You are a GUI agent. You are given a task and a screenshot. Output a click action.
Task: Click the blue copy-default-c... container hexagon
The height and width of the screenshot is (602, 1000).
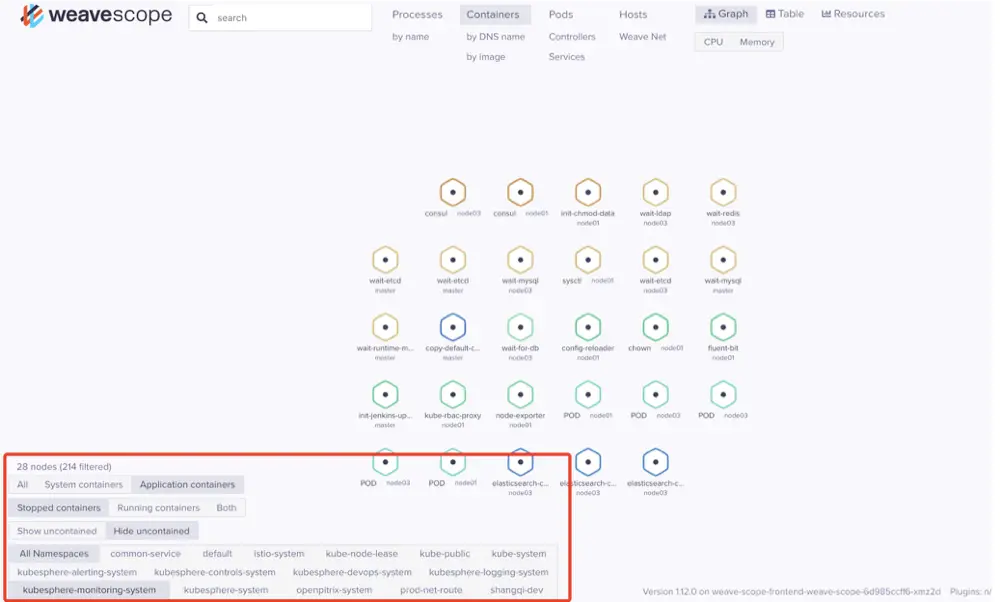tap(453, 327)
